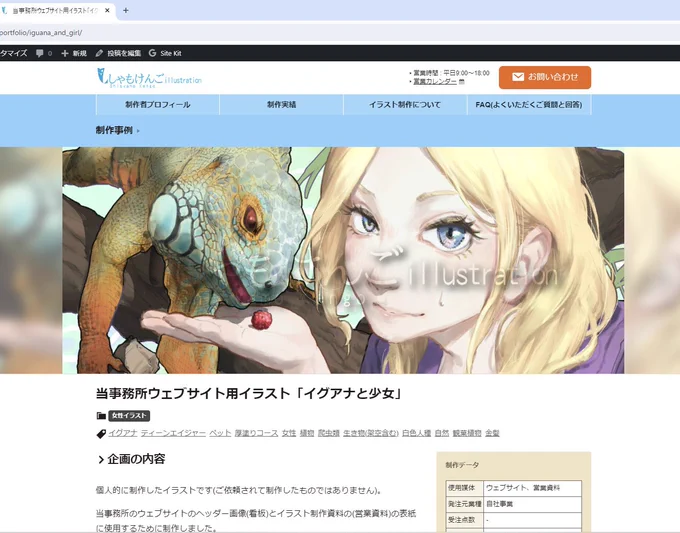Click 投稿を編集 to edit the post
Screen dimensions: 680x533
[118, 53]
